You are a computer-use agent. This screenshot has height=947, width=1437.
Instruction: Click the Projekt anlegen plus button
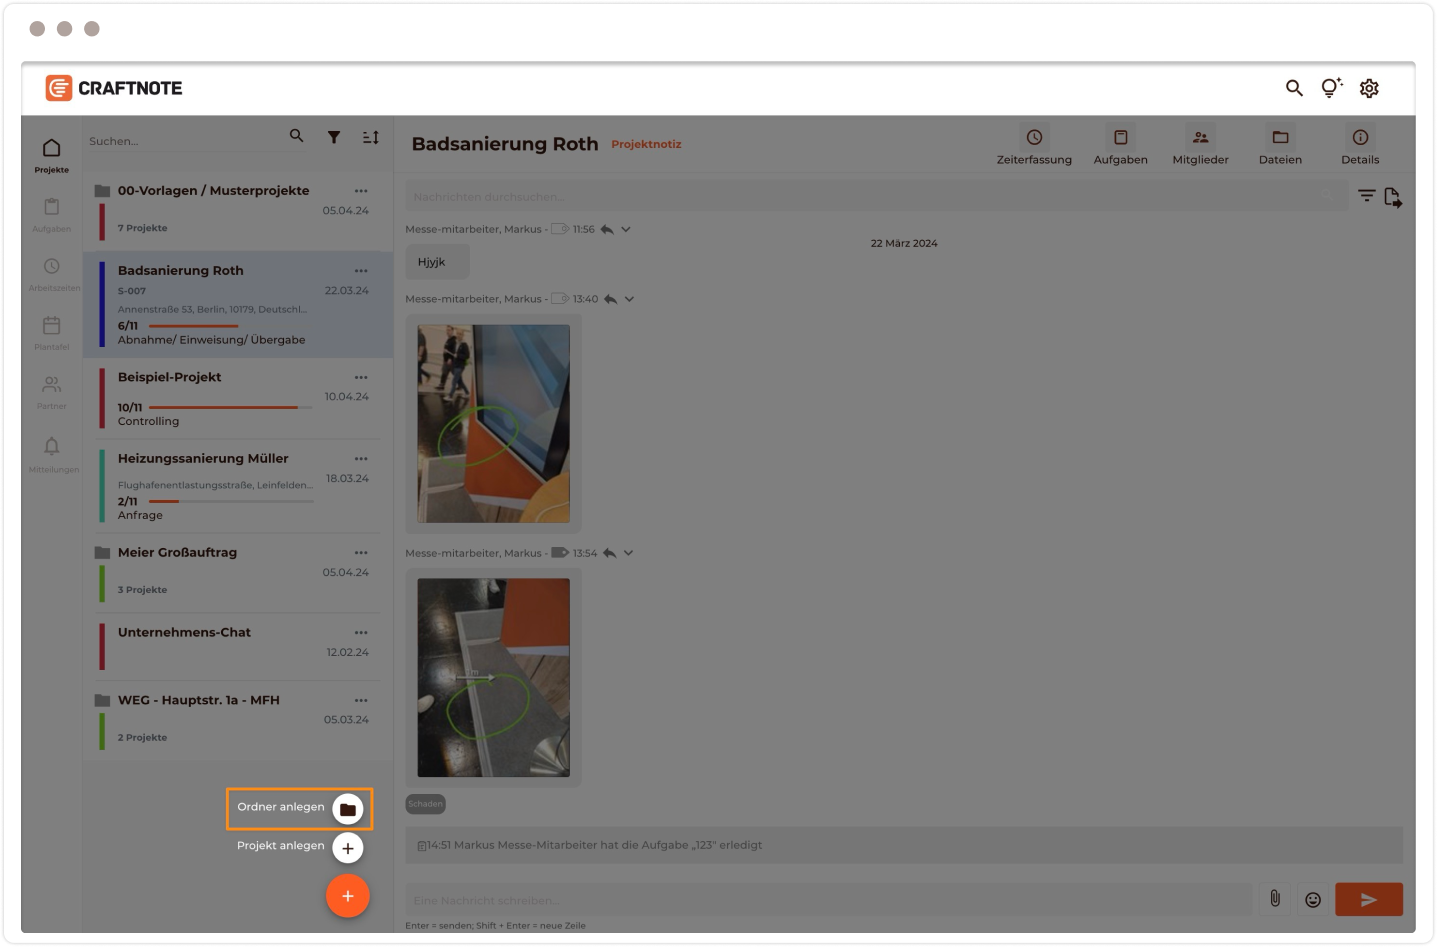[x=347, y=848]
